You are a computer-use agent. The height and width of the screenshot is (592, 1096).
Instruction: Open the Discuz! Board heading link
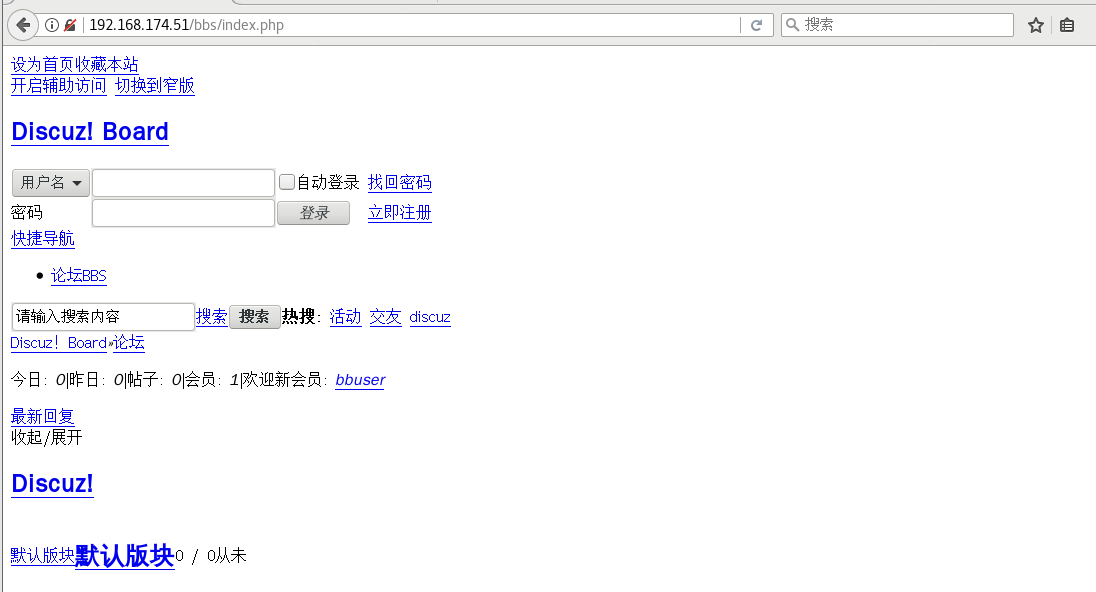90,131
